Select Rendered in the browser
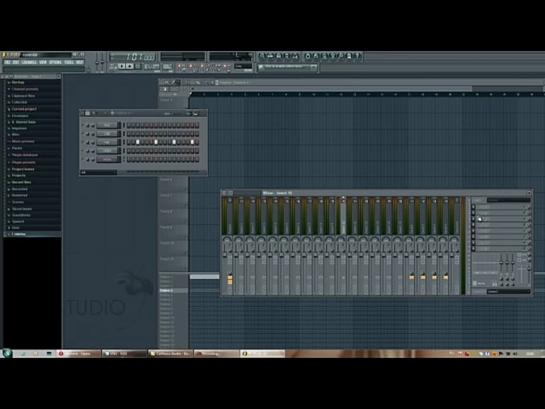 pos(19,195)
